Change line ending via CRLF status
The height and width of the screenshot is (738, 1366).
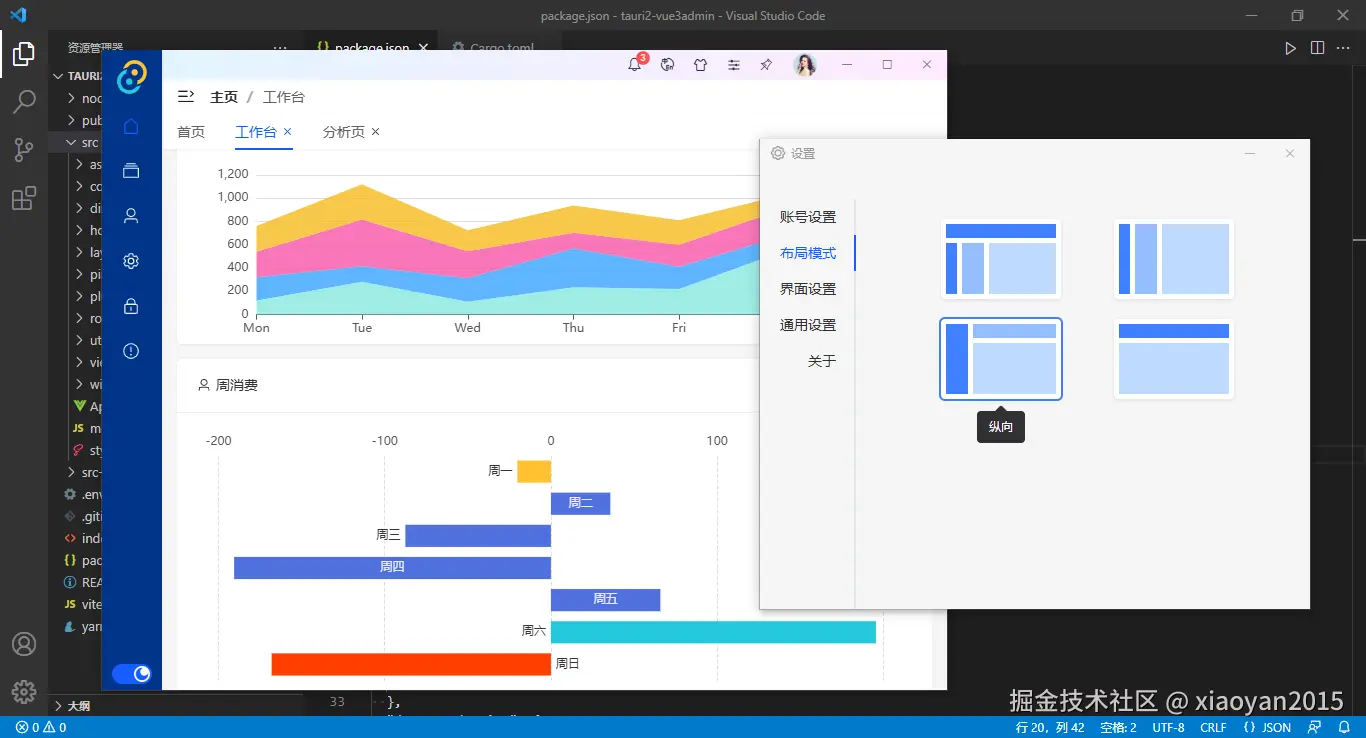tap(1213, 727)
